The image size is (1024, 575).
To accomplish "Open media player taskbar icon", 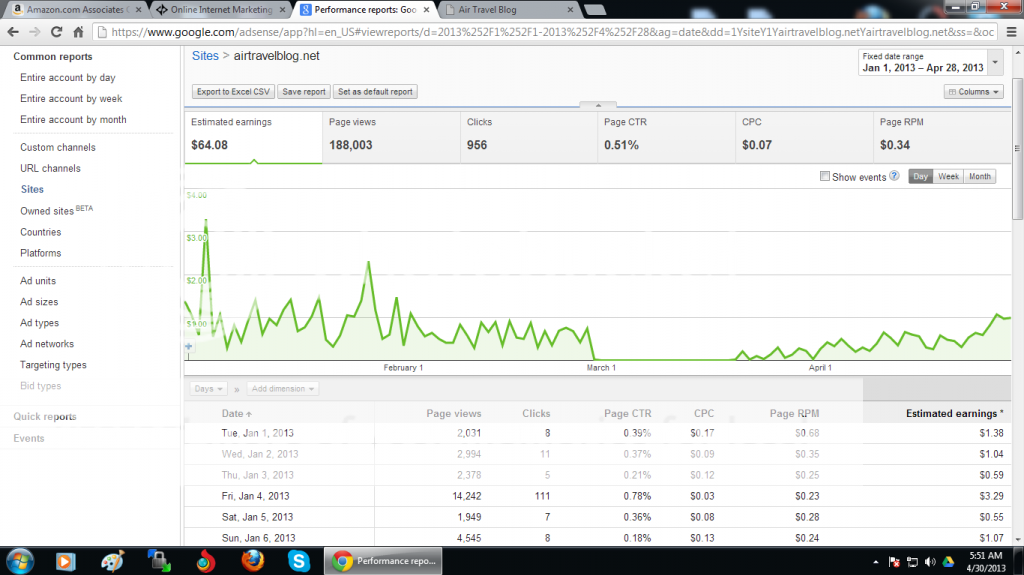I will pos(65,561).
